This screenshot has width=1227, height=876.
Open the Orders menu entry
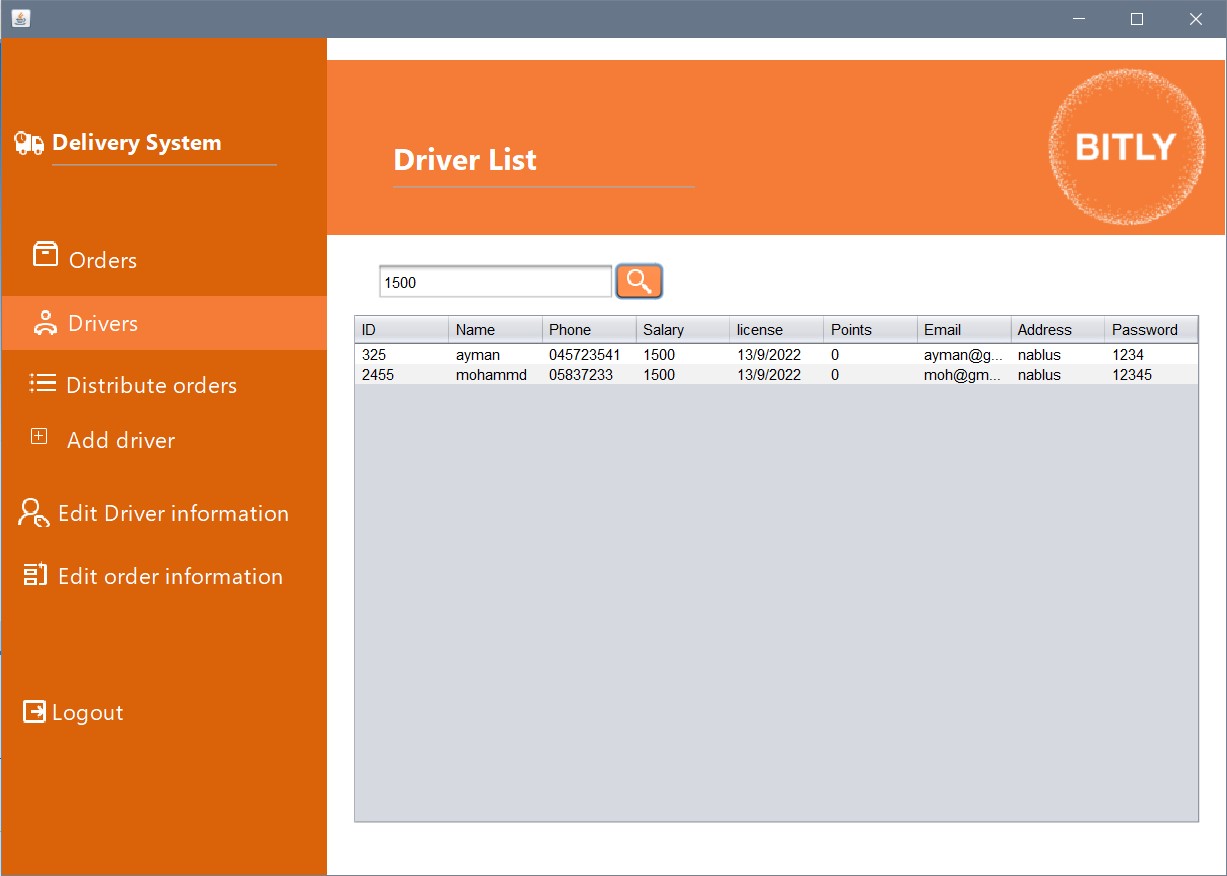tap(103, 260)
